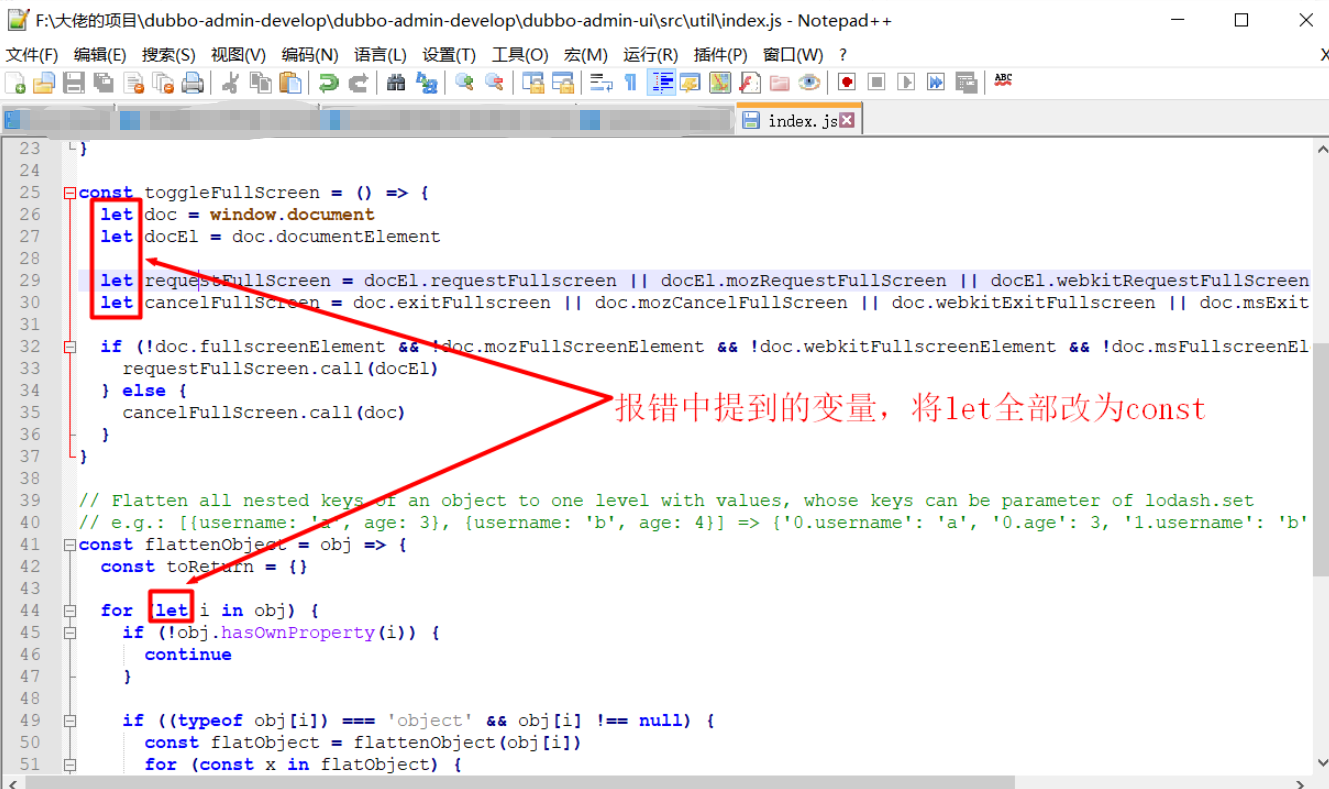Start recording a macro

tap(847, 82)
